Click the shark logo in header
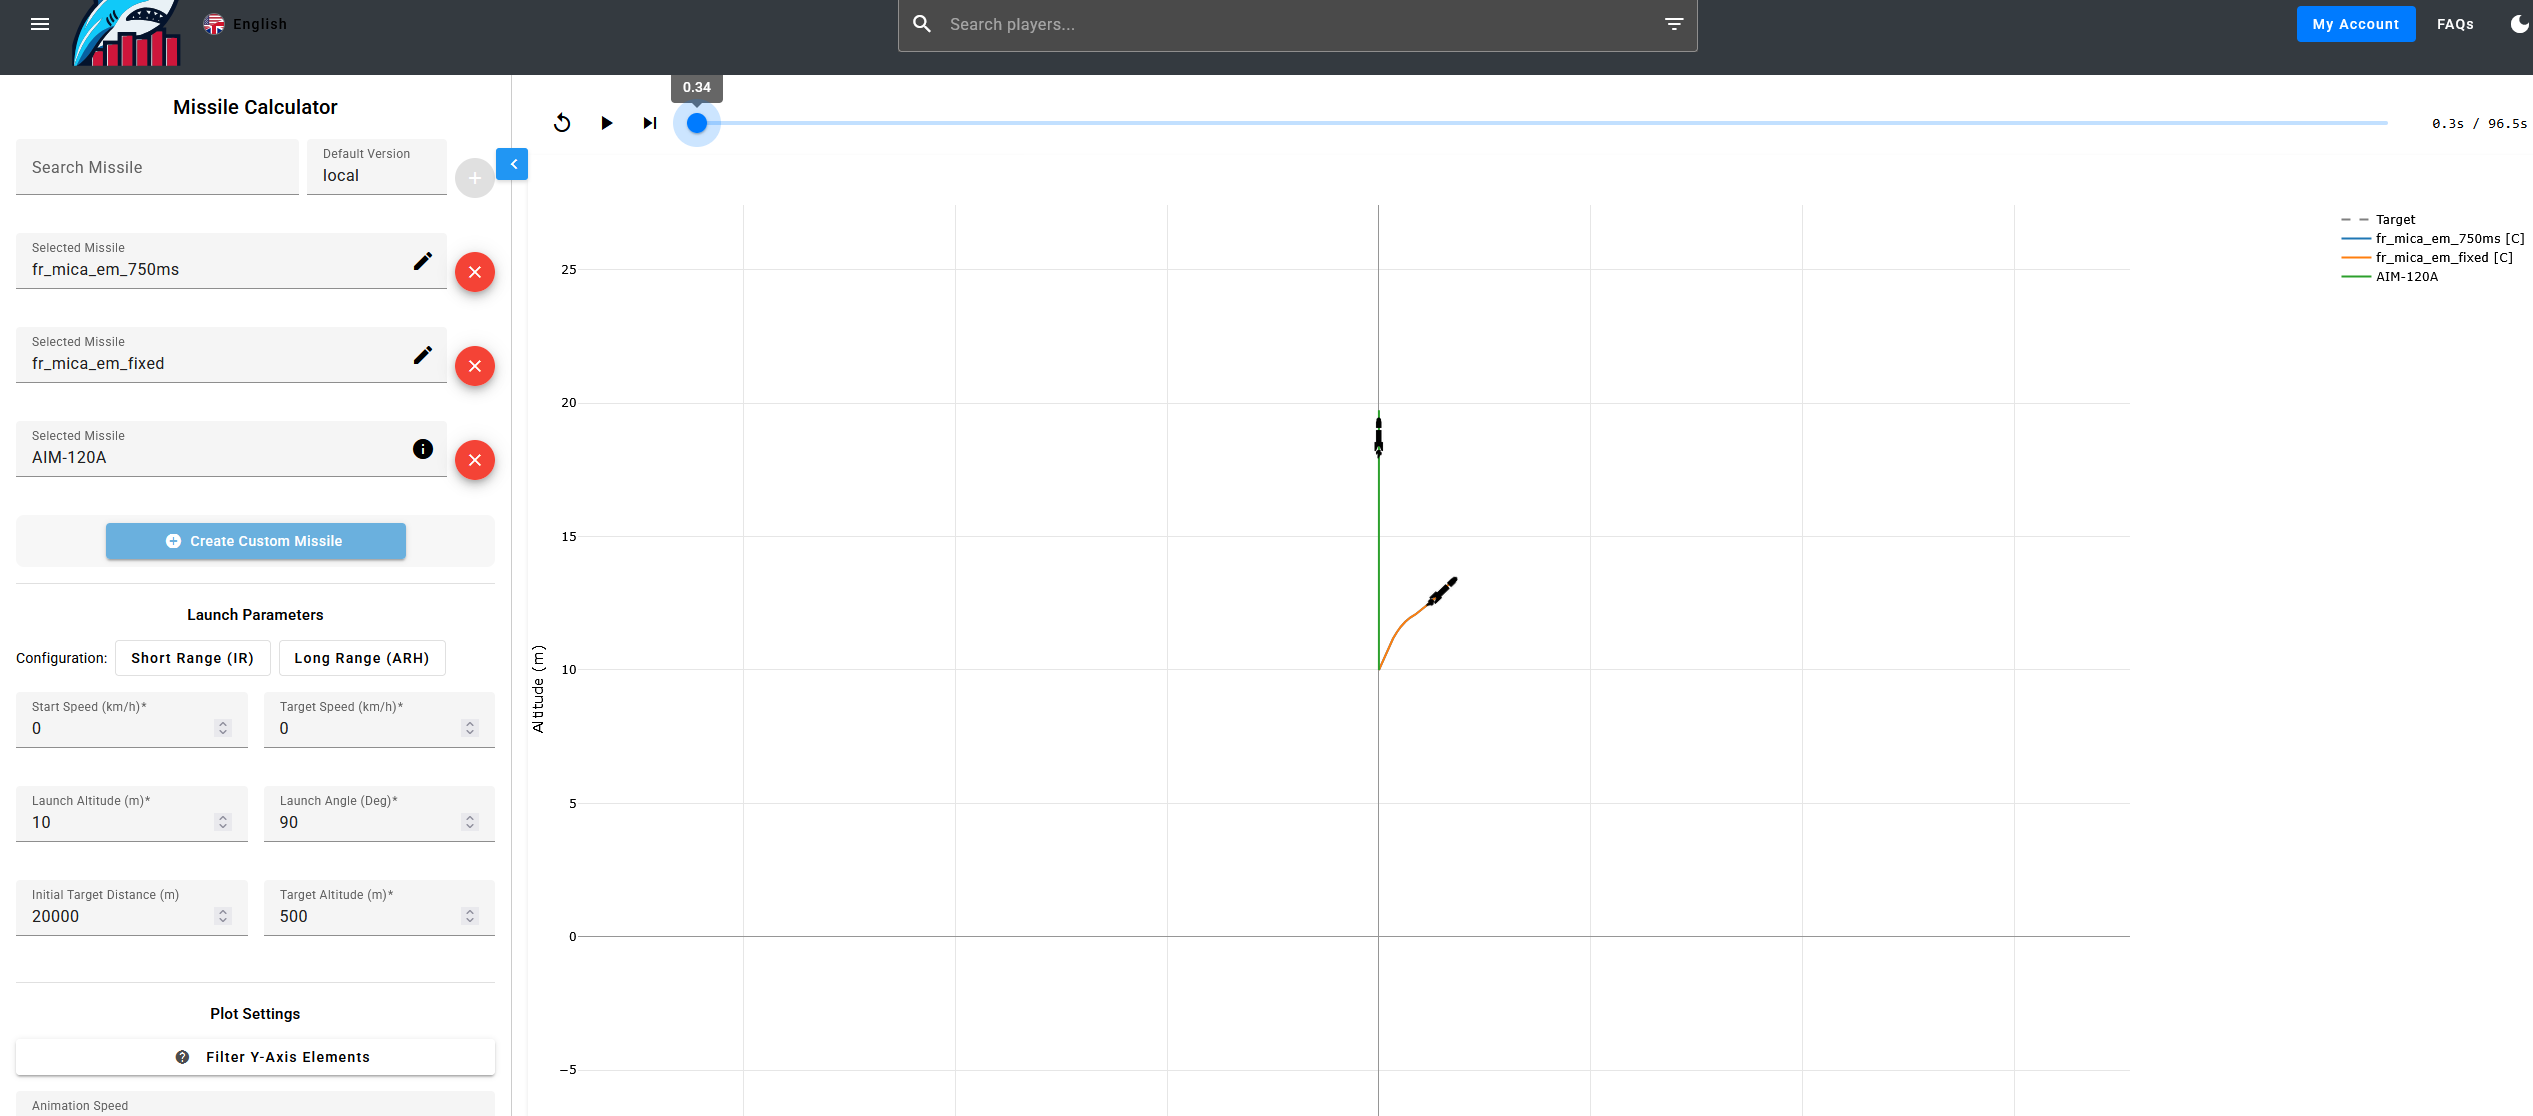Image resolution: width=2533 pixels, height=1116 pixels. coord(127,34)
